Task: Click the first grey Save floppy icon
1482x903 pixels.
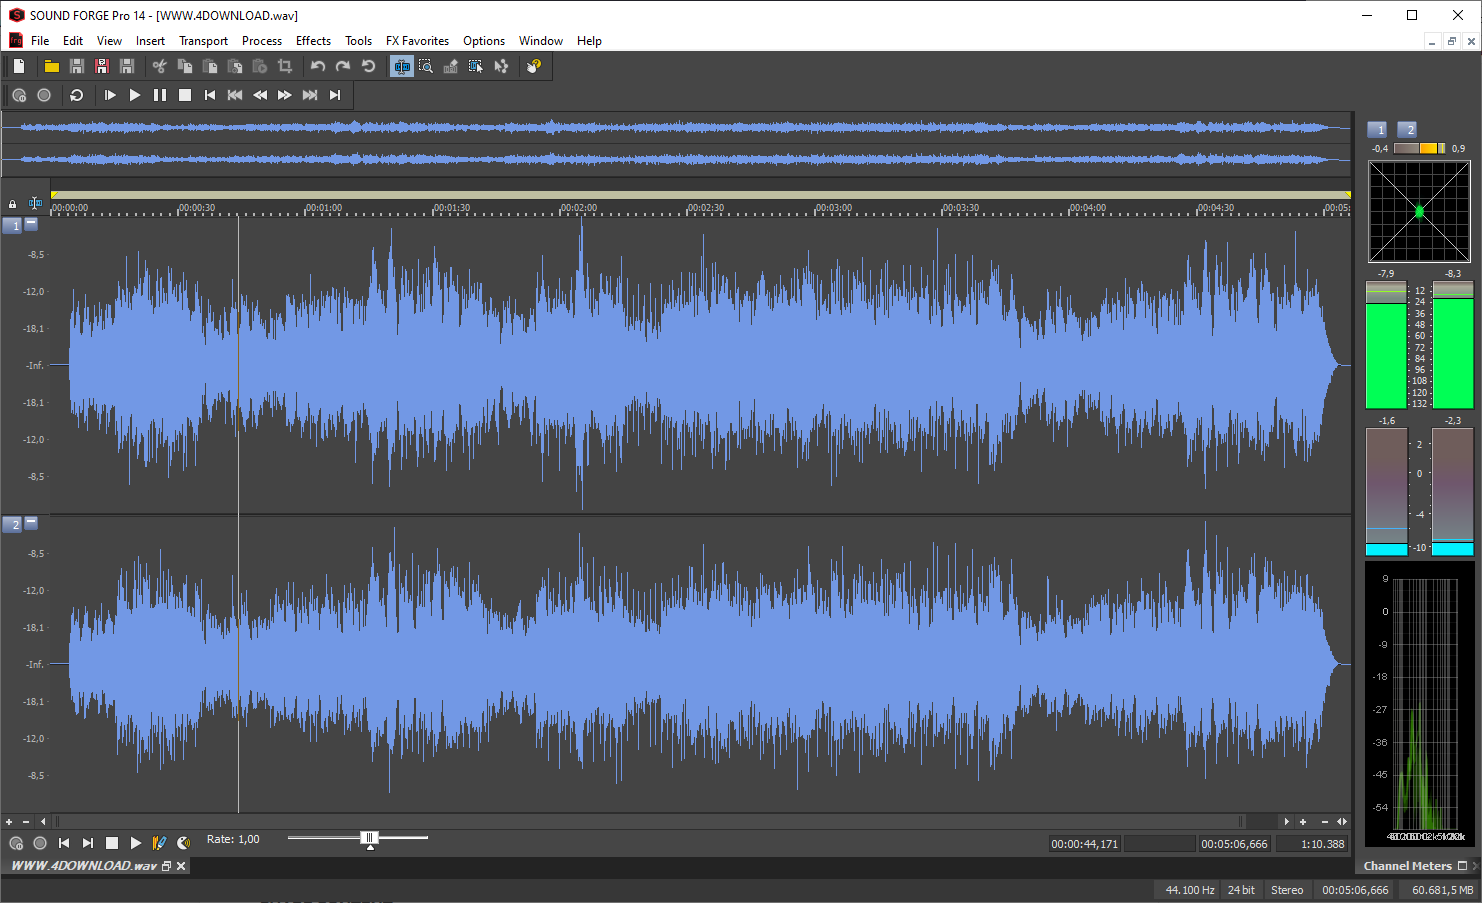Action: [x=77, y=66]
